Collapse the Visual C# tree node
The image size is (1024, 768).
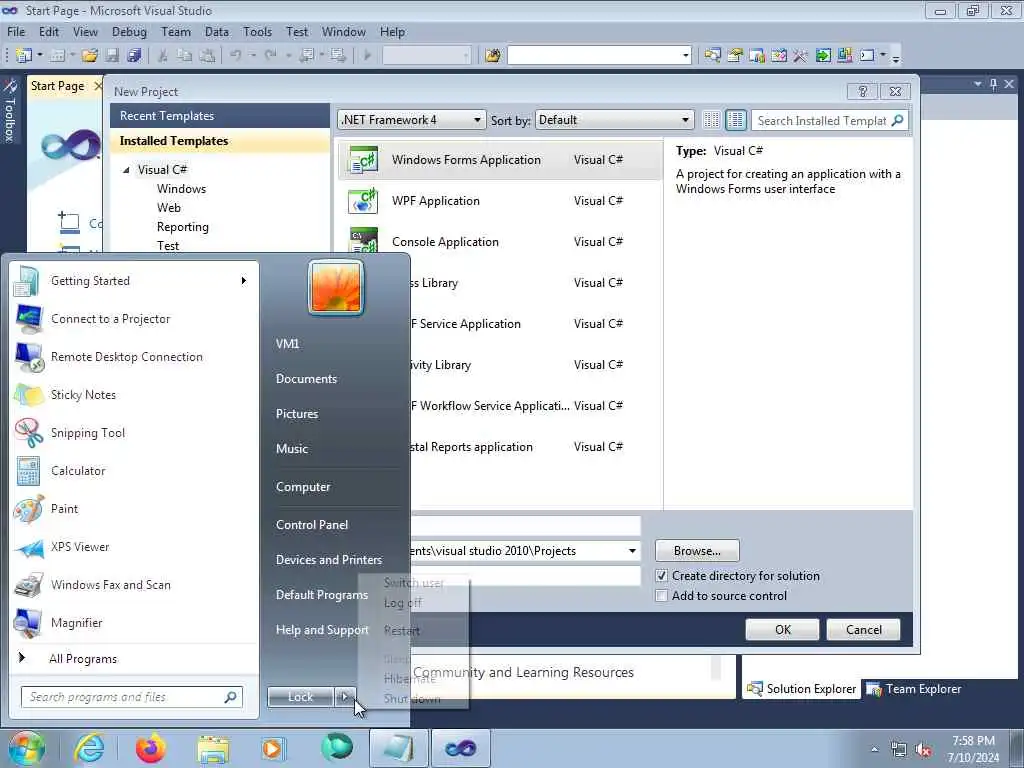pos(126,170)
